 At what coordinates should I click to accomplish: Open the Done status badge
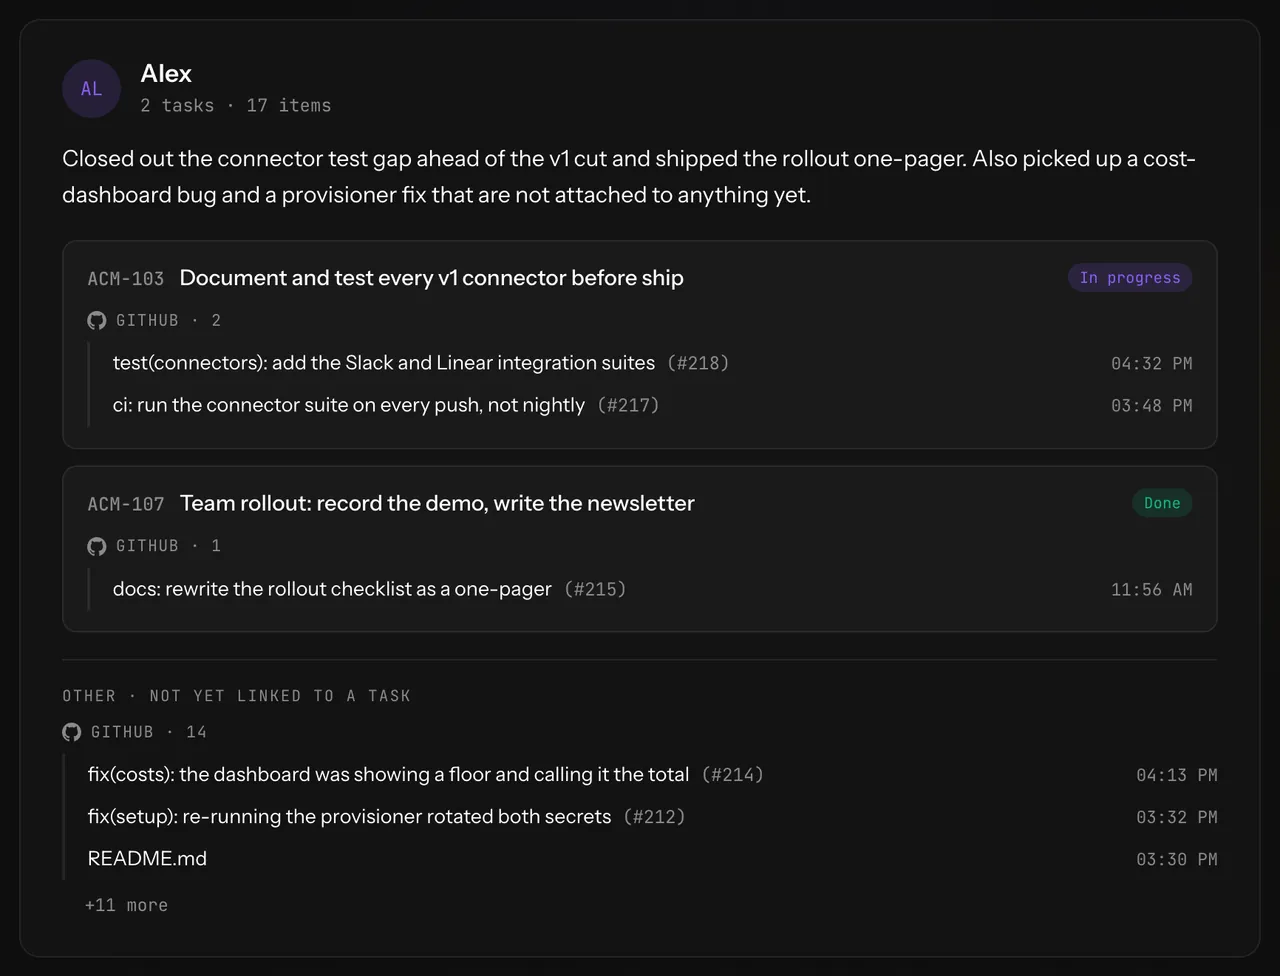tap(1162, 503)
